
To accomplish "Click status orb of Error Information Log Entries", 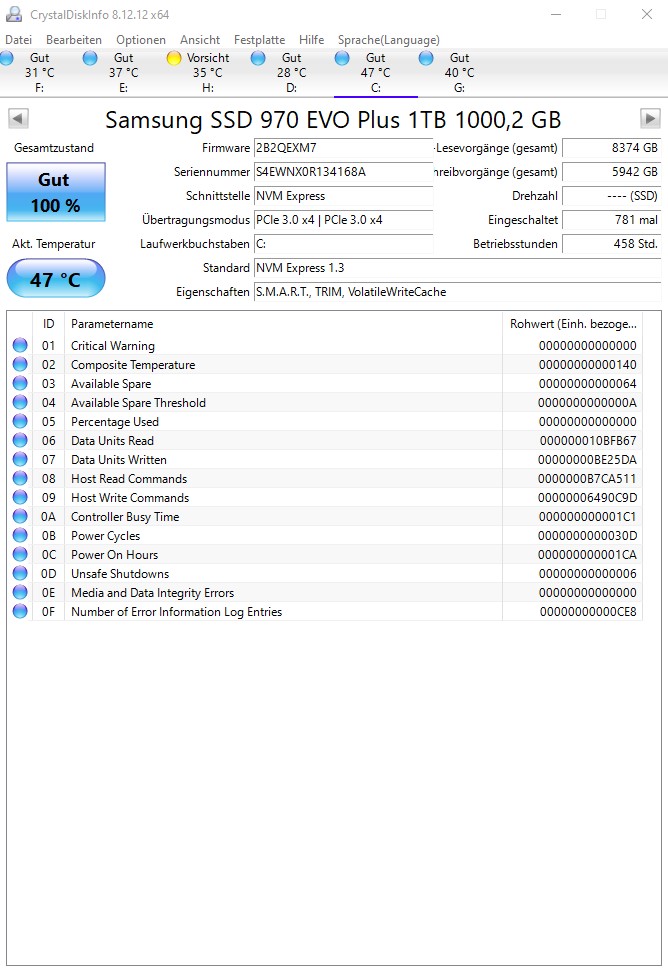I will tap(20, 611).
